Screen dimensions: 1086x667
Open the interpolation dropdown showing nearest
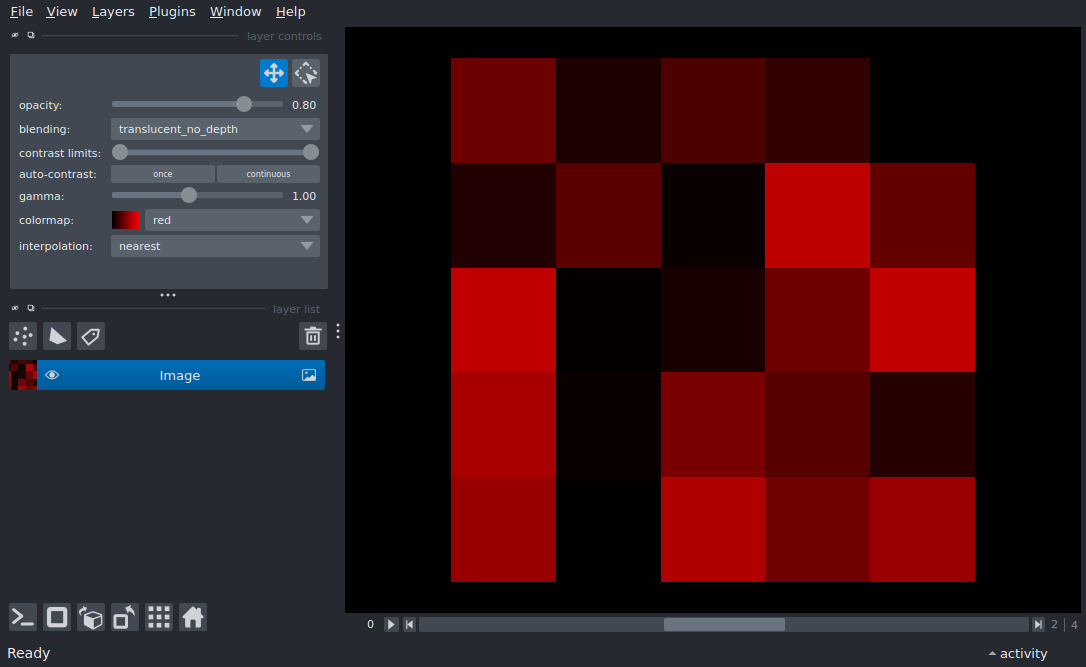pos(215,246)
